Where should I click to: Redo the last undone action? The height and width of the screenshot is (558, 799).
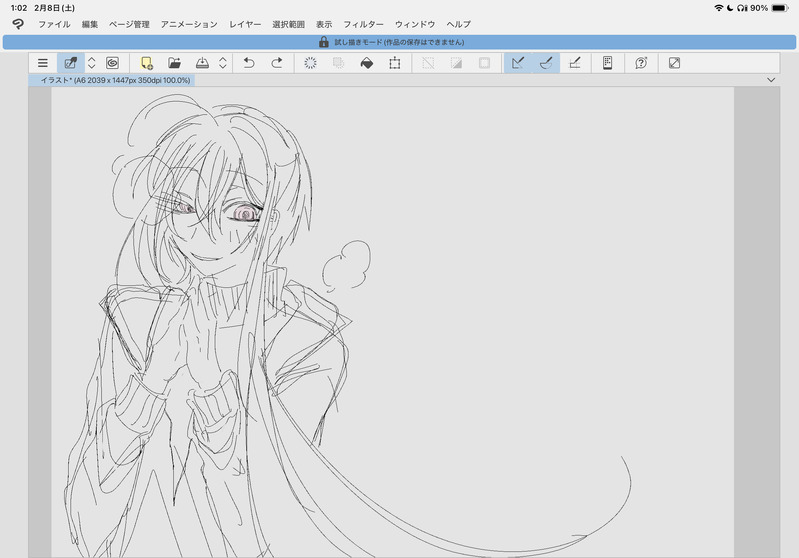(277, 63)
